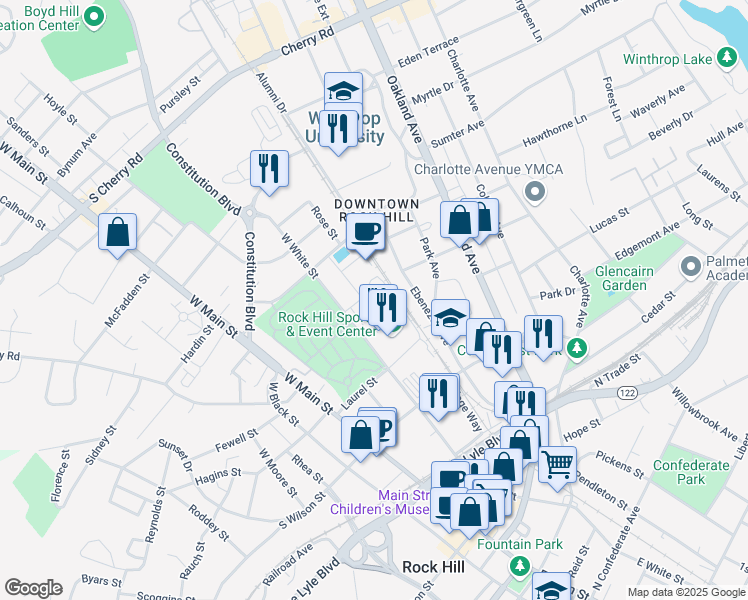Image resolution: width=748 pixels, height=600 pixels.
Task: Click the Boyd Hill Recreation Center pin
Action: 94,19
